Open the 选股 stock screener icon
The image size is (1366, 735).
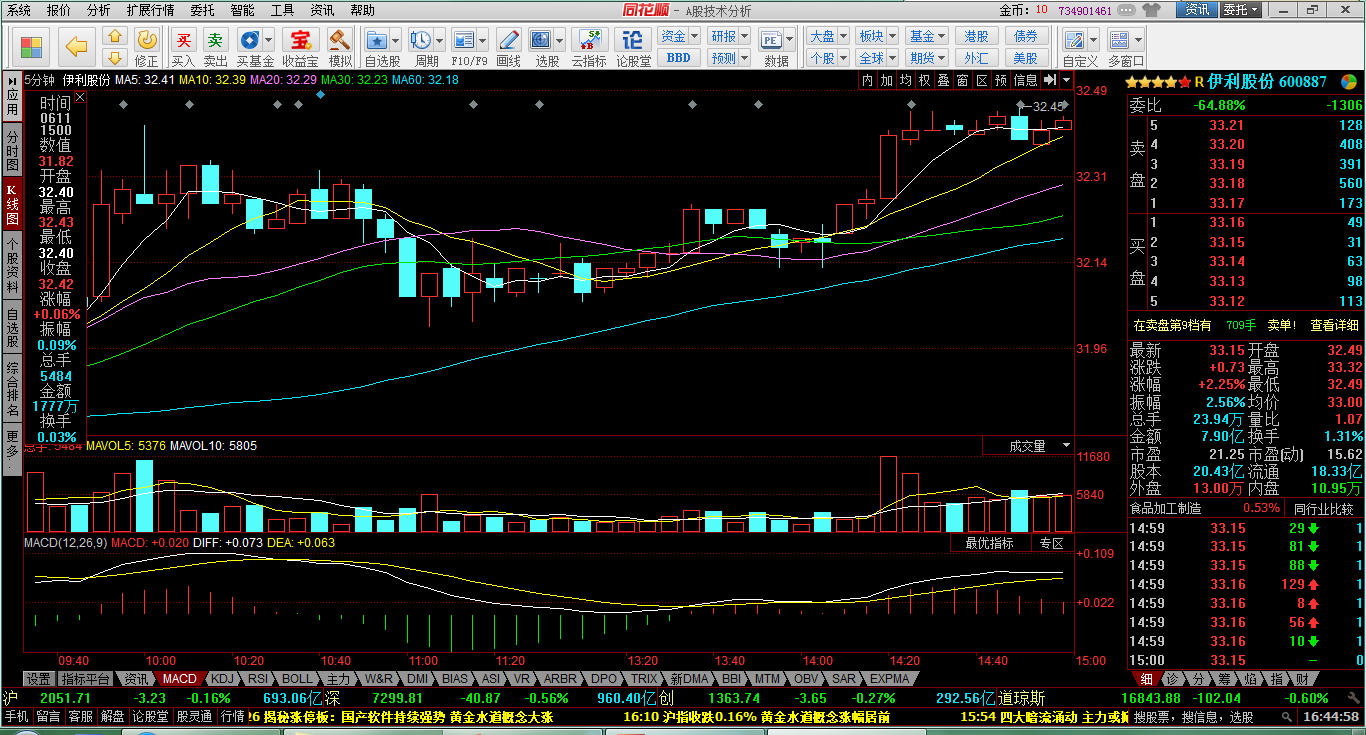point(541,40)
